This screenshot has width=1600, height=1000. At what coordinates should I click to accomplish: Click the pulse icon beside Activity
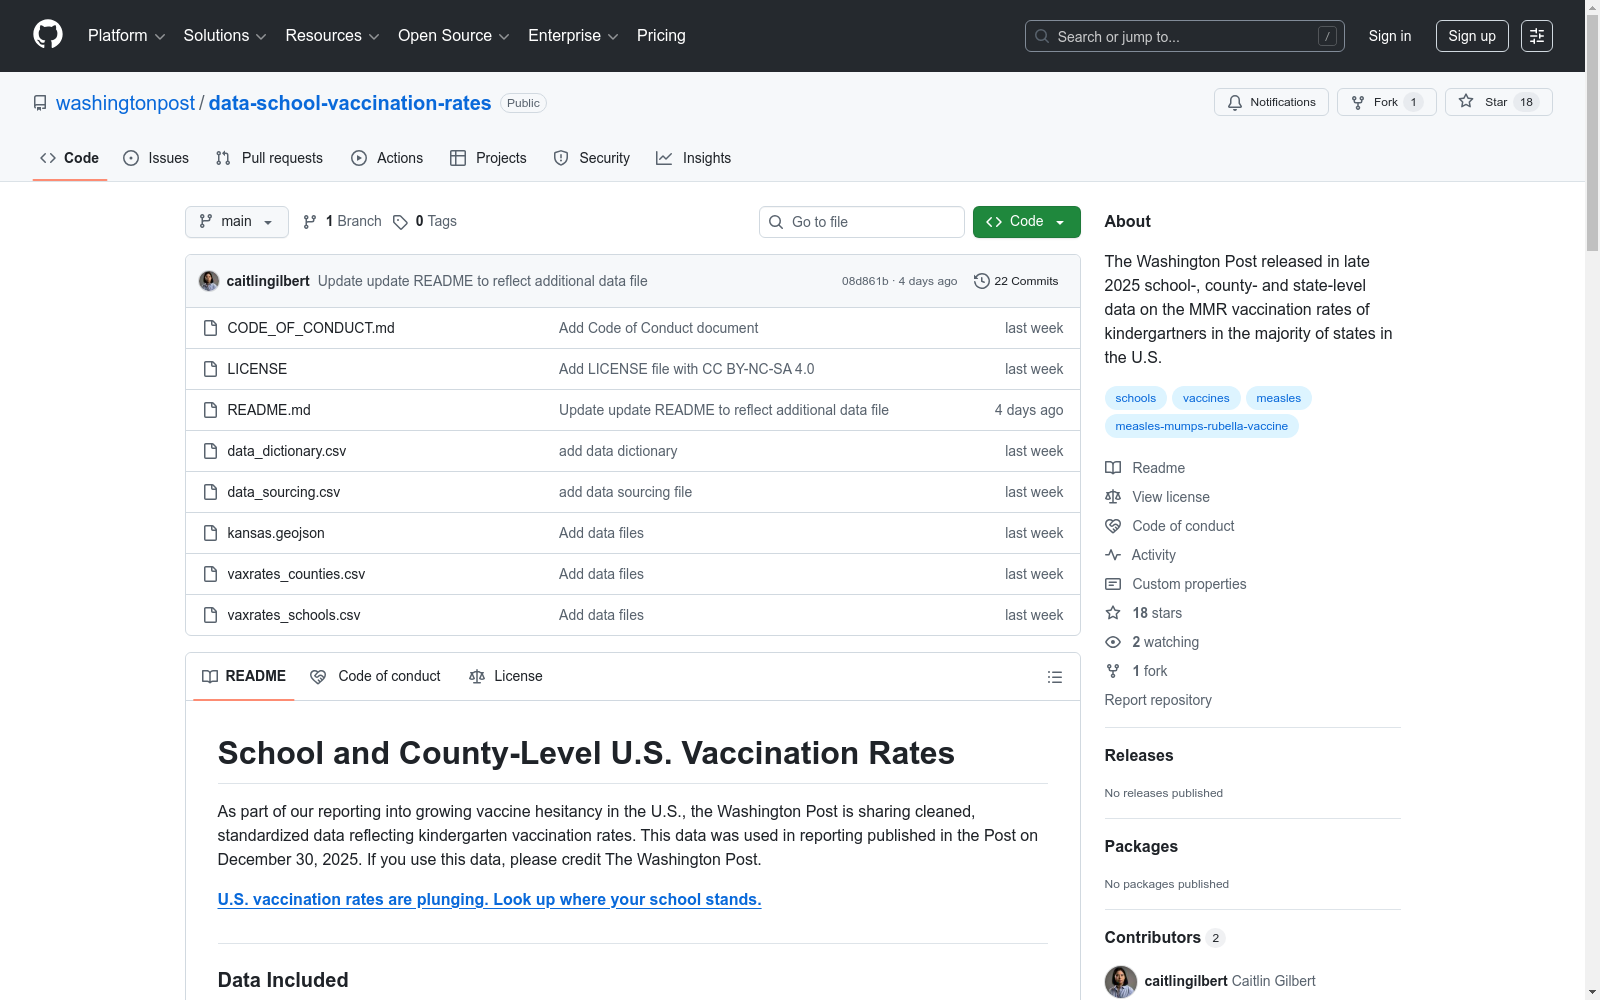click(1113, 555)
